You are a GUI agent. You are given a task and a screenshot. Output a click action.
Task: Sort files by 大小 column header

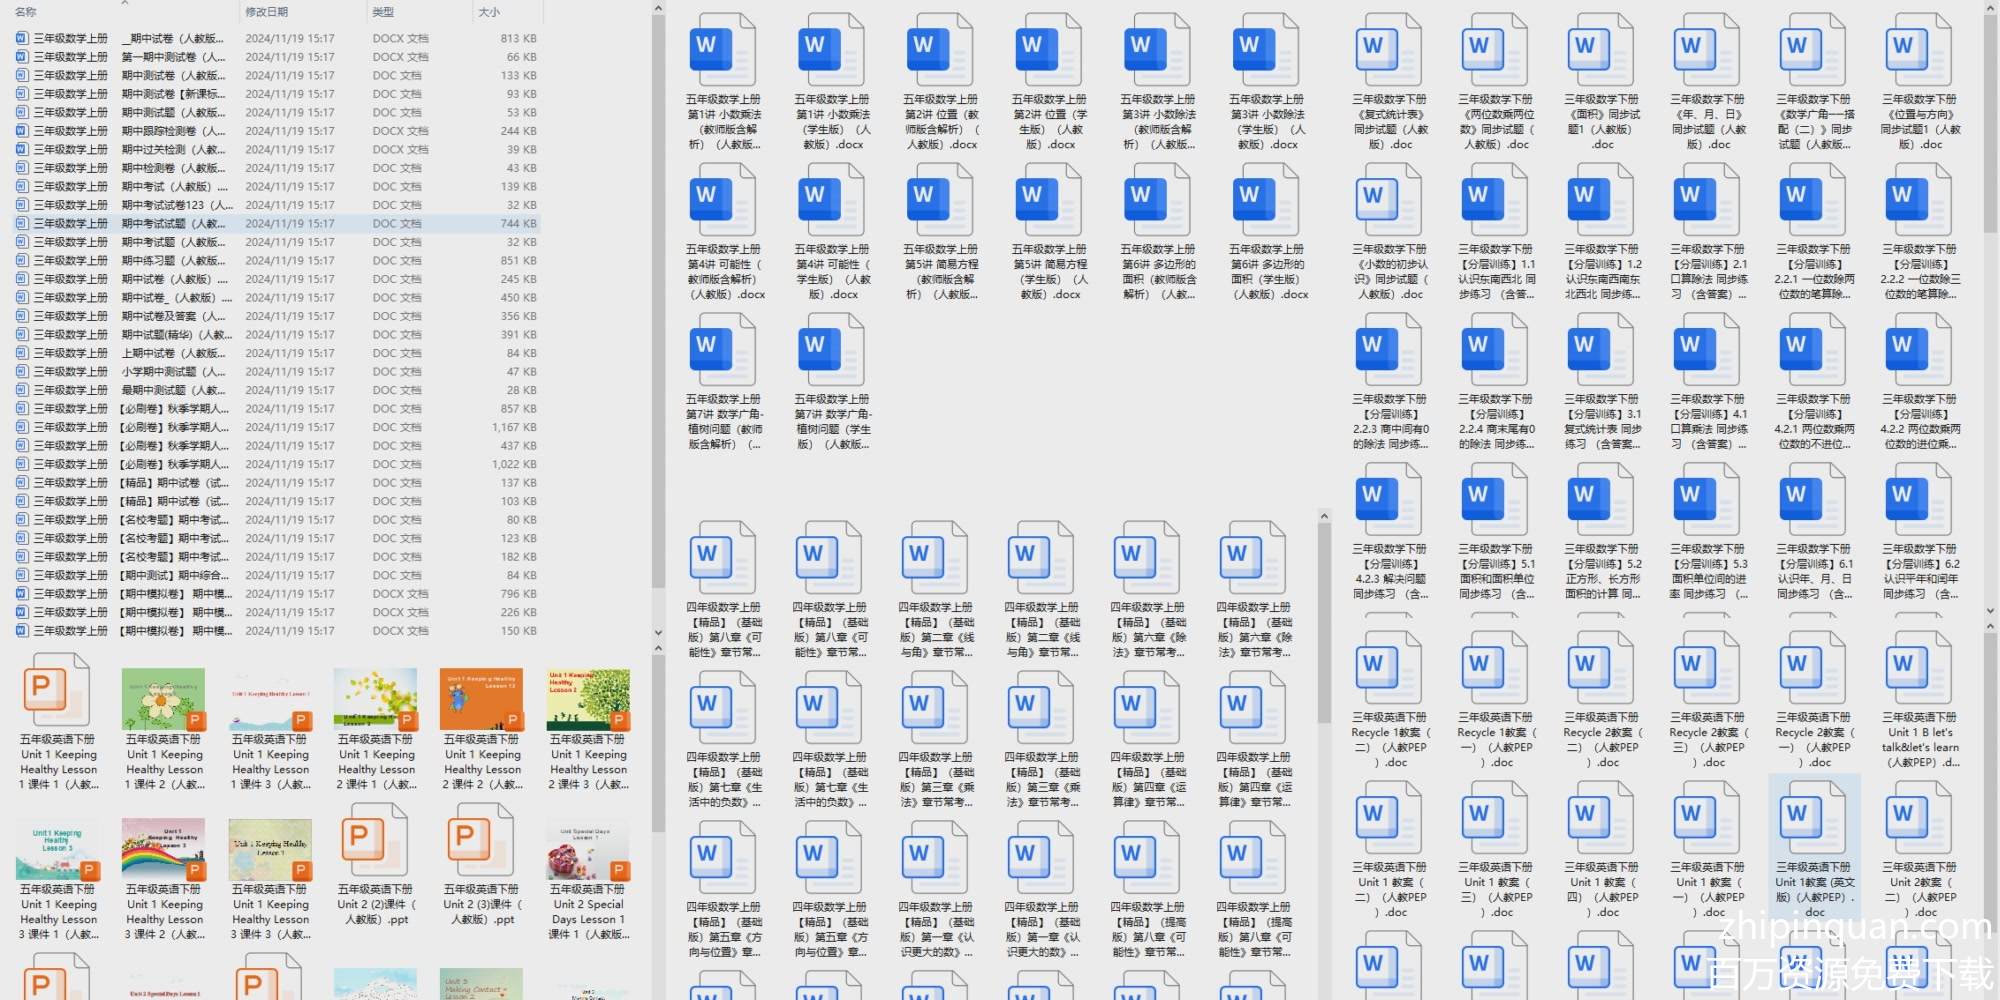(489, 12)
